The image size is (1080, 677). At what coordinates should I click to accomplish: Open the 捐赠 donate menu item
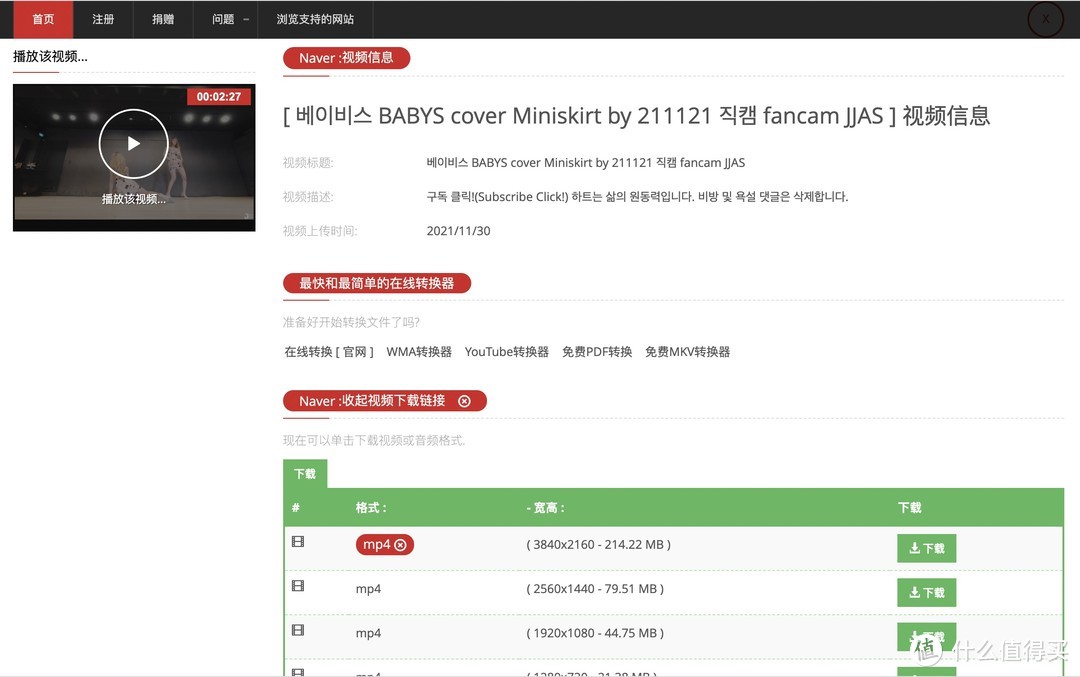coord(163,19)
